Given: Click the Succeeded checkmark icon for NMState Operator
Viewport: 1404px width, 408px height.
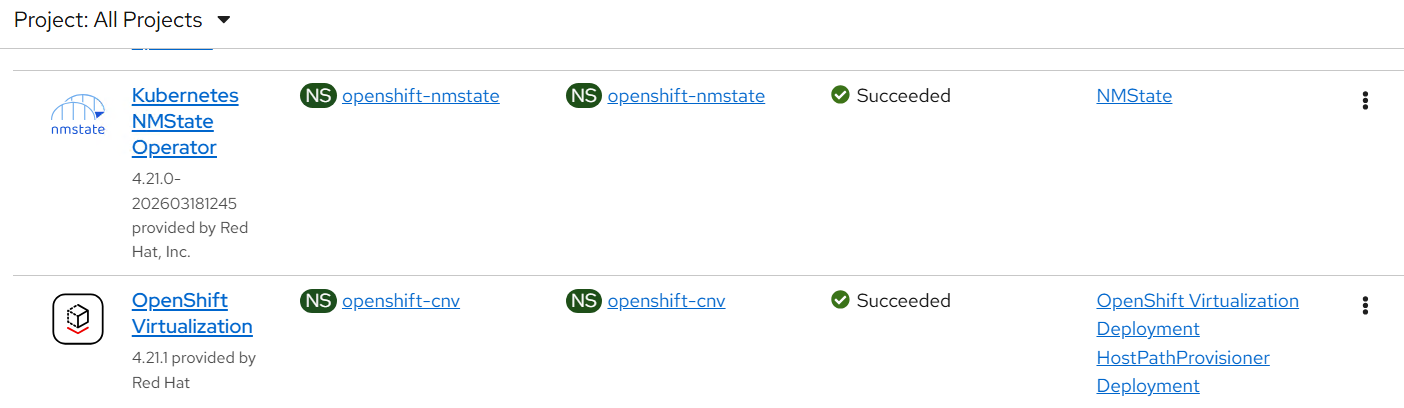Looking at the screenshot, I should click(840, 96).
